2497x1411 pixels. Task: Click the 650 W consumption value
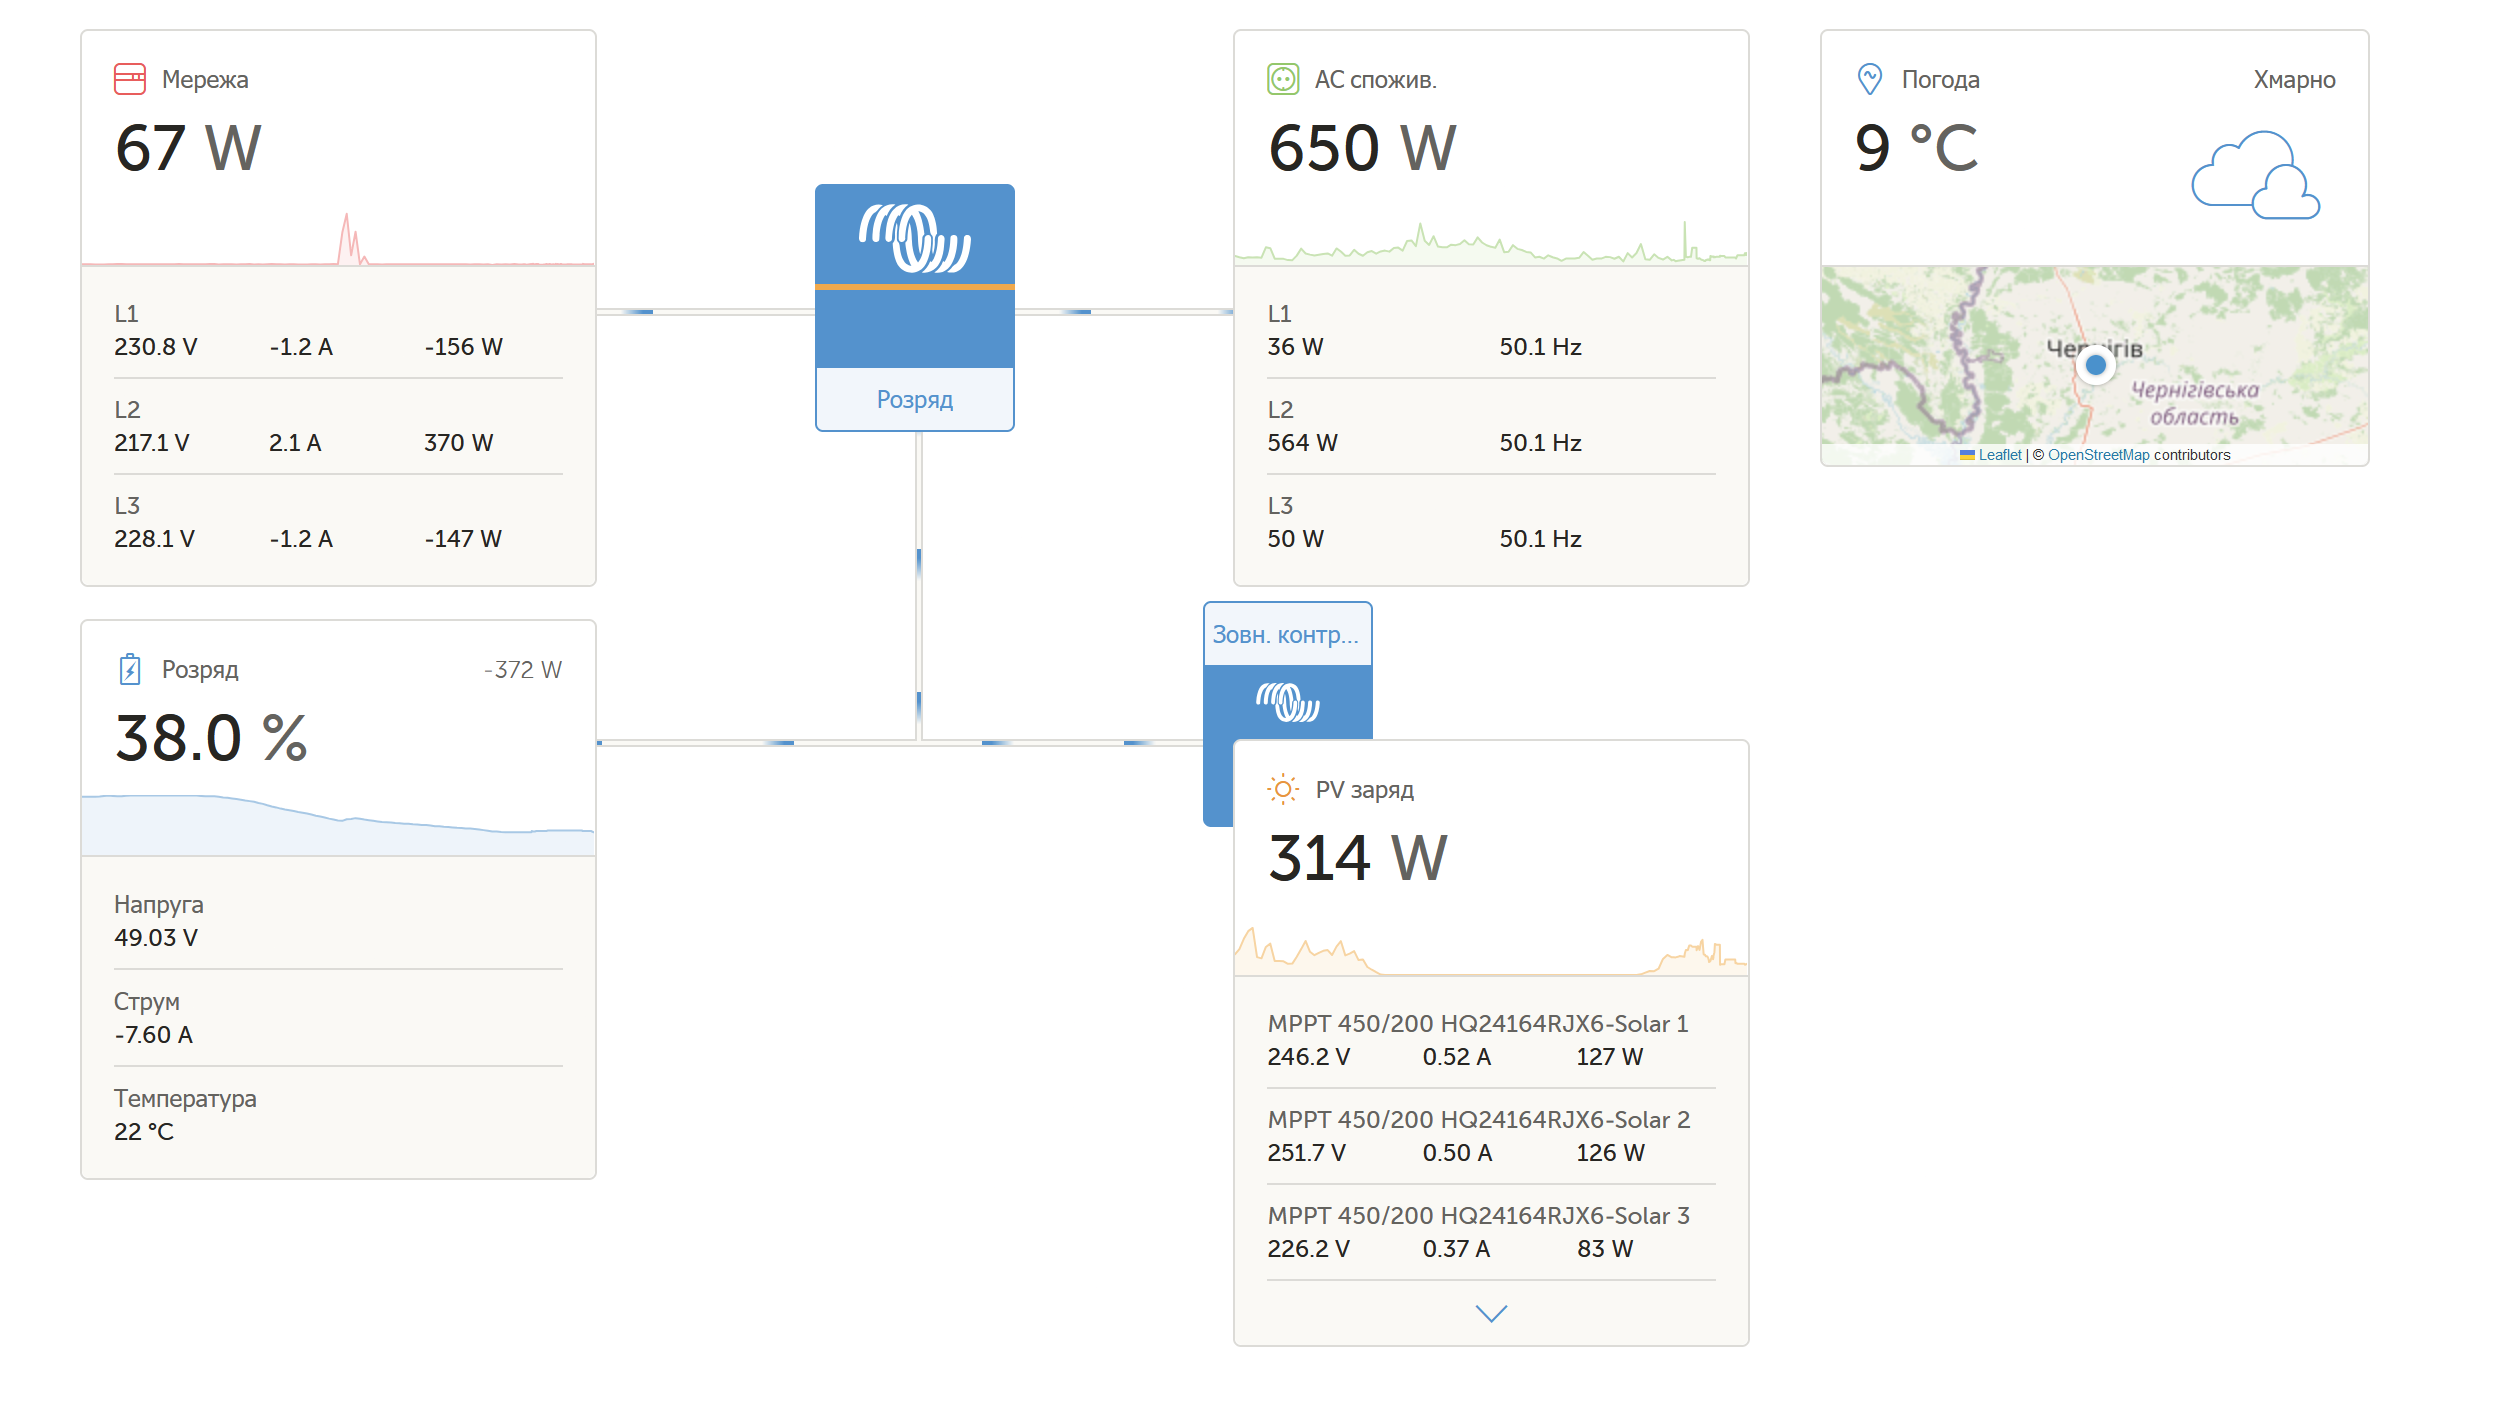click(1362, 148)
